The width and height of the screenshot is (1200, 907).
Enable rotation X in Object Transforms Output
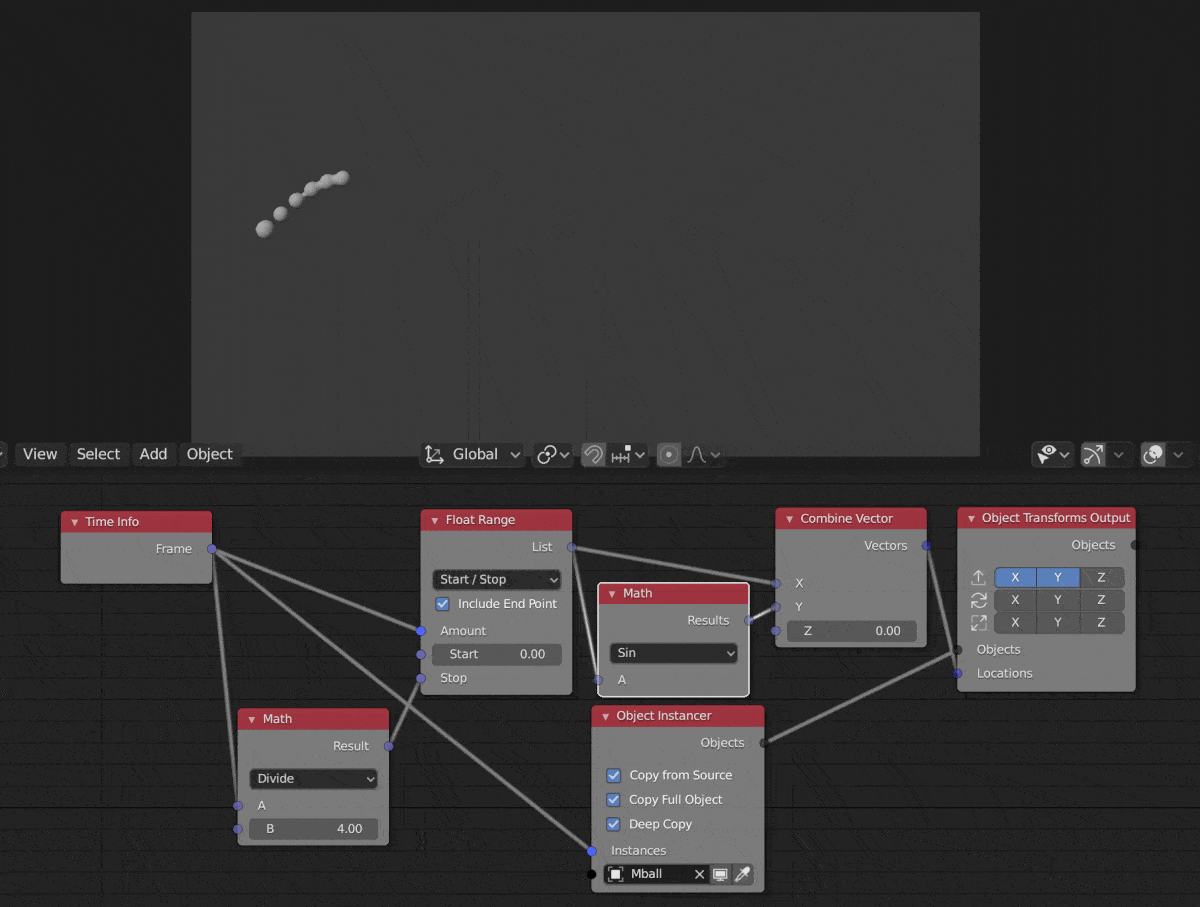pyautogui.click(x=1015, y=600)
